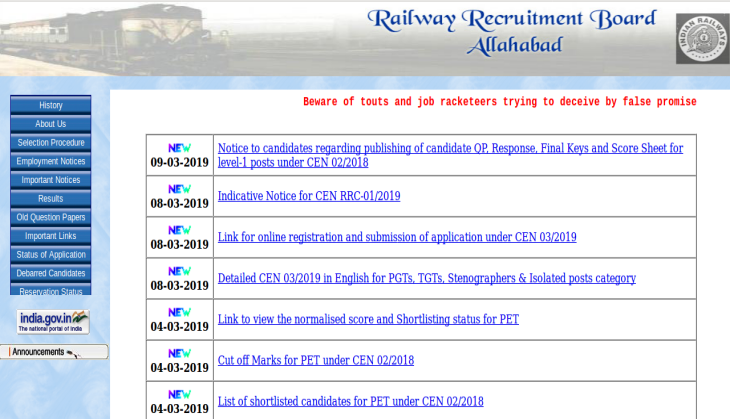
Task: View normalised score and Shortlisting status link
Action: [368, 319]
